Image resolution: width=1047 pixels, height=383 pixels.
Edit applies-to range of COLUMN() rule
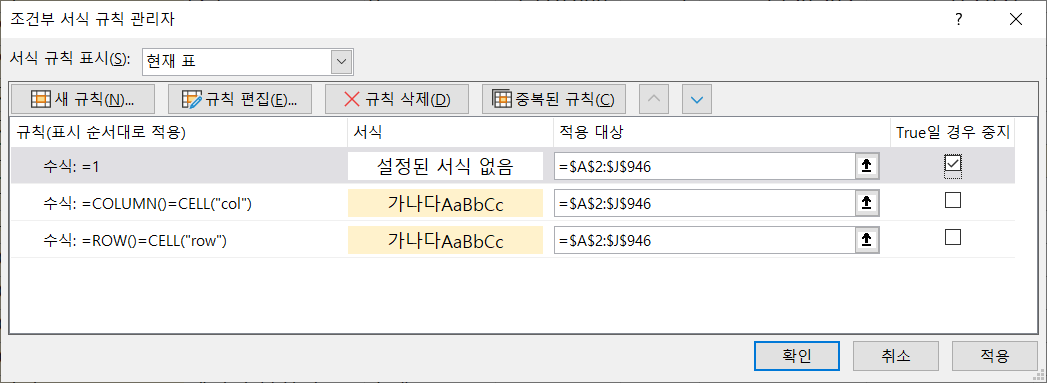[x=704, y=203]
